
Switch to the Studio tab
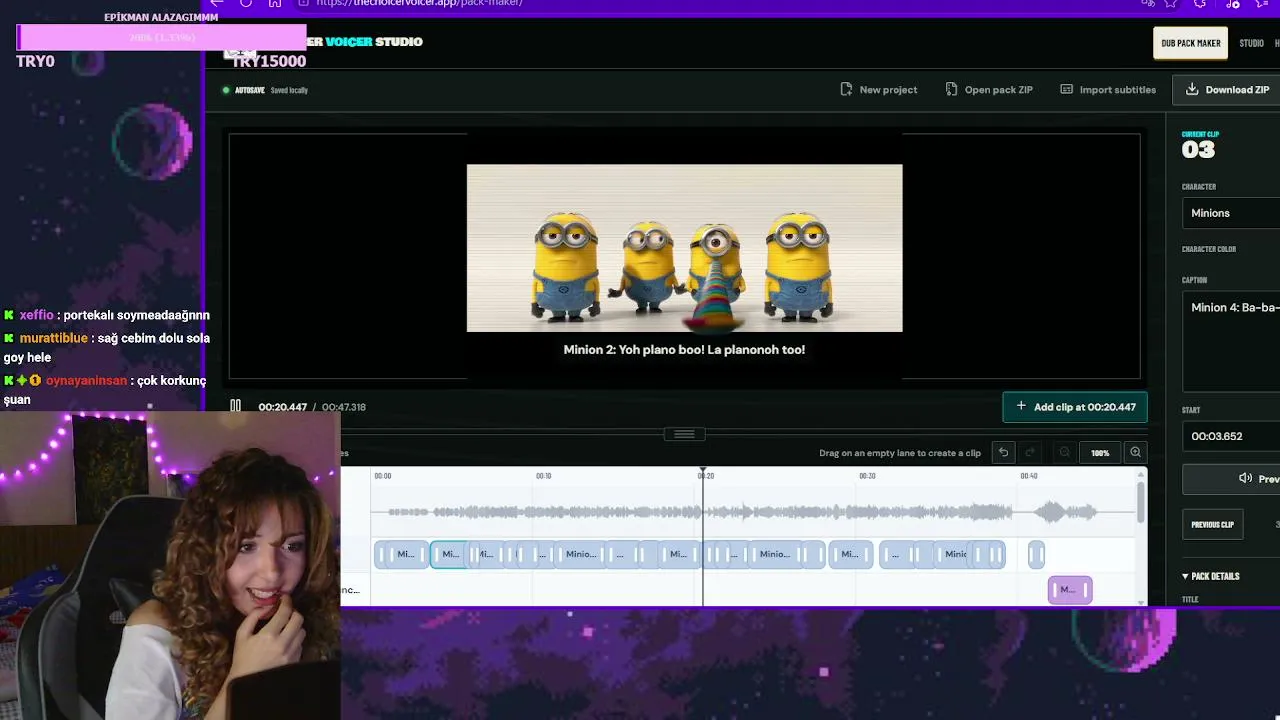[1251, 43]
